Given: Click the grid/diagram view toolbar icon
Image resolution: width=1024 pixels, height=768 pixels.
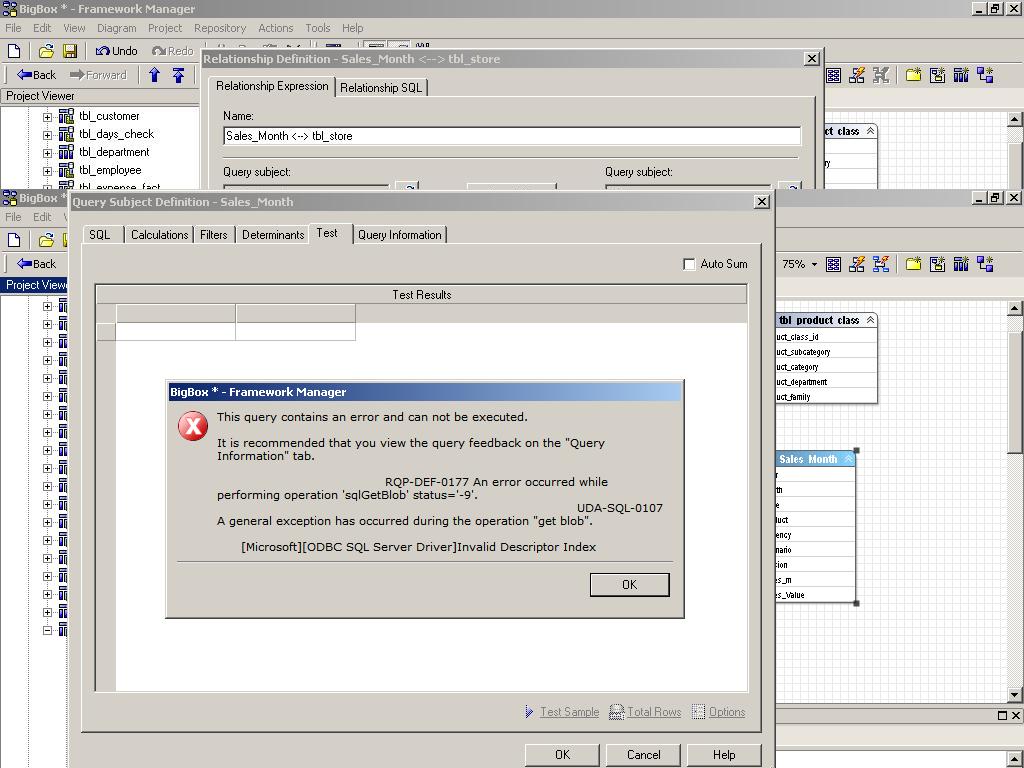Looking at the screenshot, I should pos(833,264).
